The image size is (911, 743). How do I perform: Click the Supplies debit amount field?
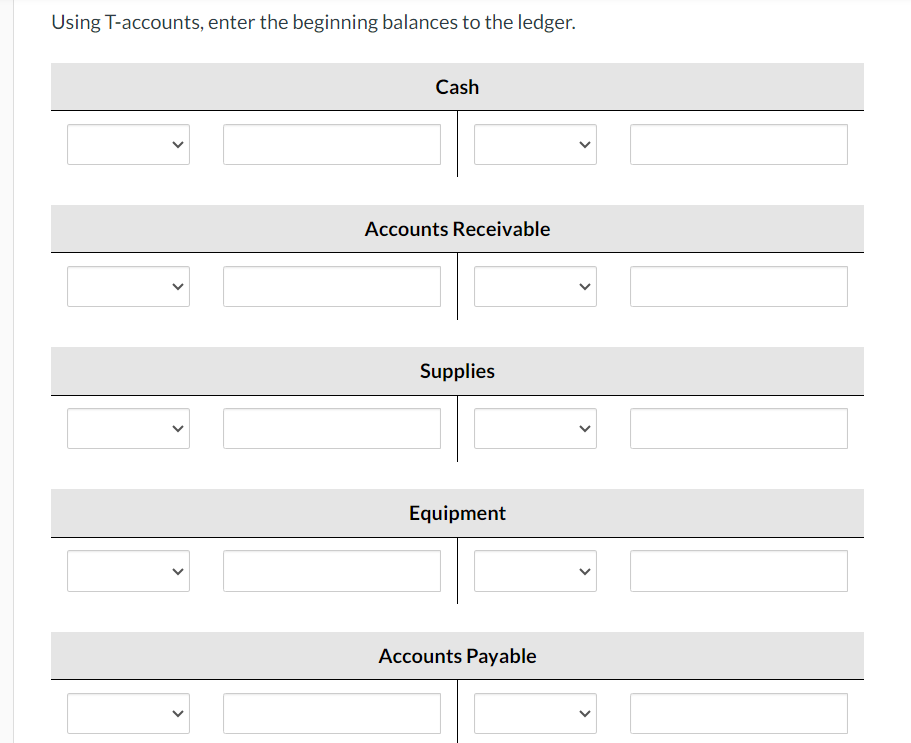[331, 428]
